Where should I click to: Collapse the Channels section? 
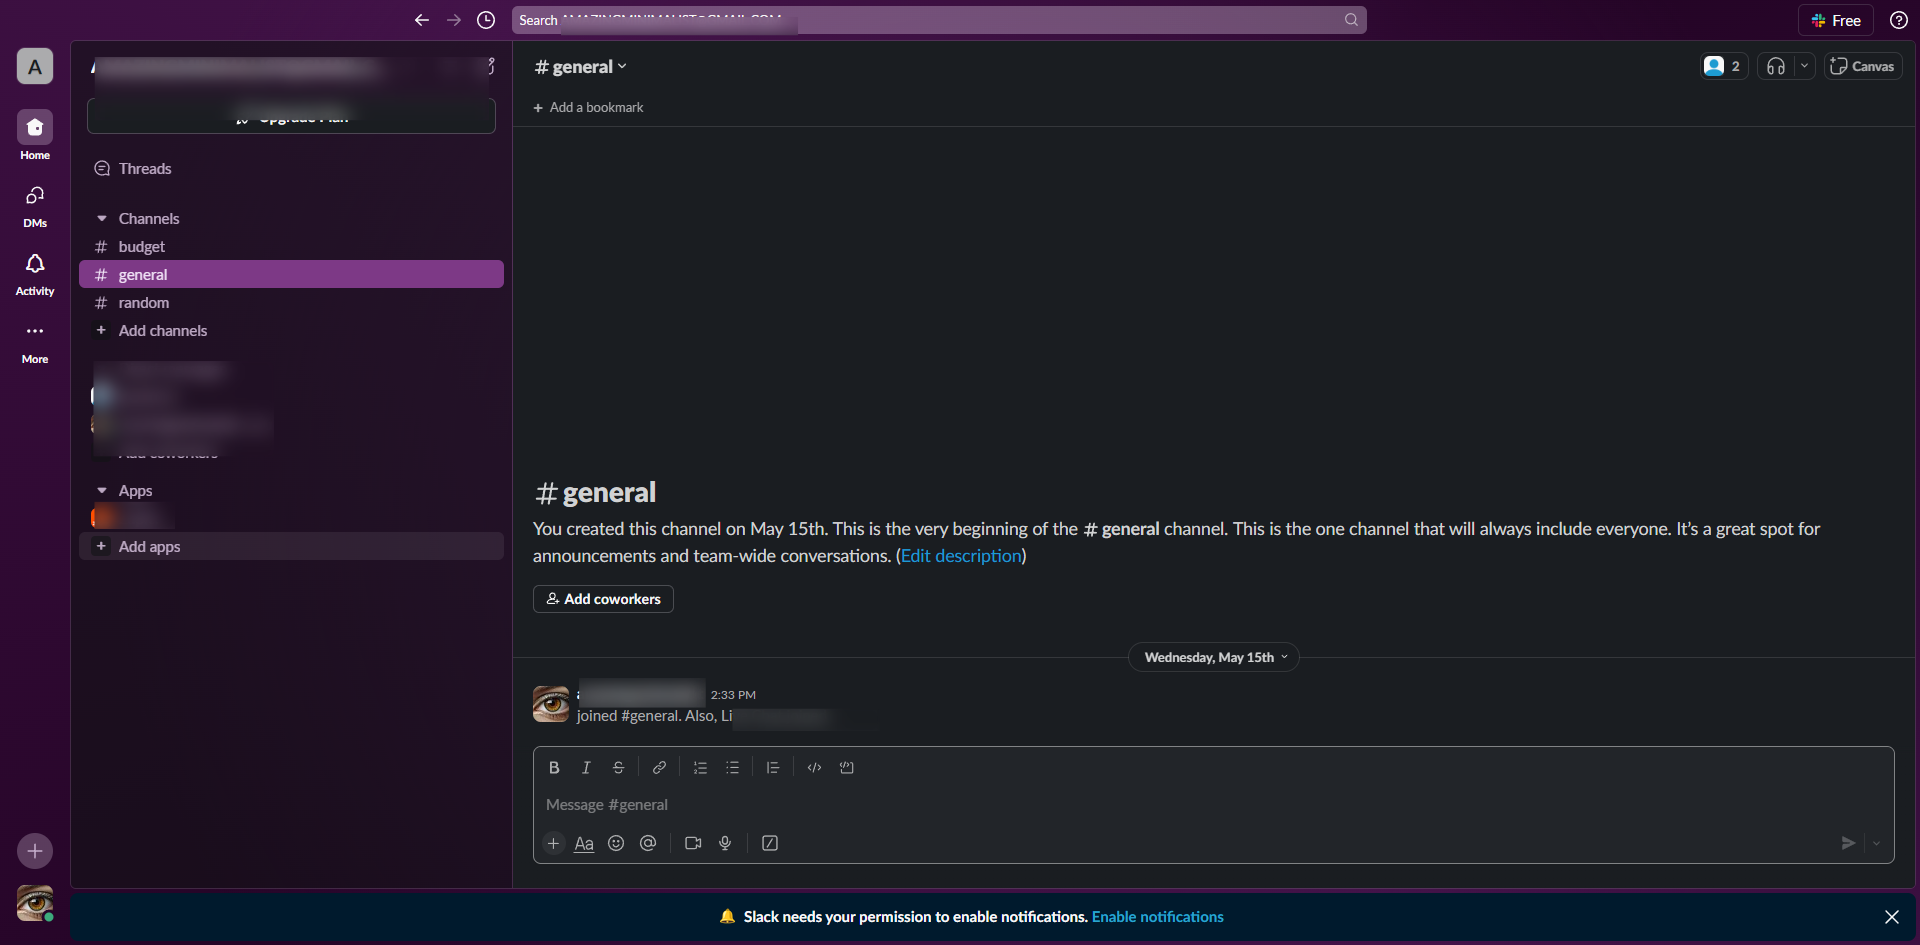pos(102,219)
